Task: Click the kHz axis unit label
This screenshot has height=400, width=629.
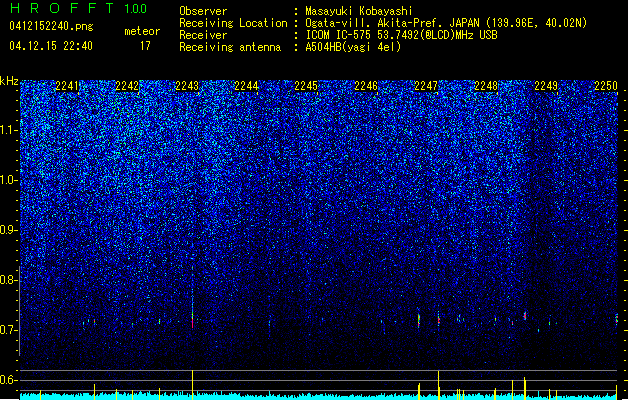Action: point(9,81)
